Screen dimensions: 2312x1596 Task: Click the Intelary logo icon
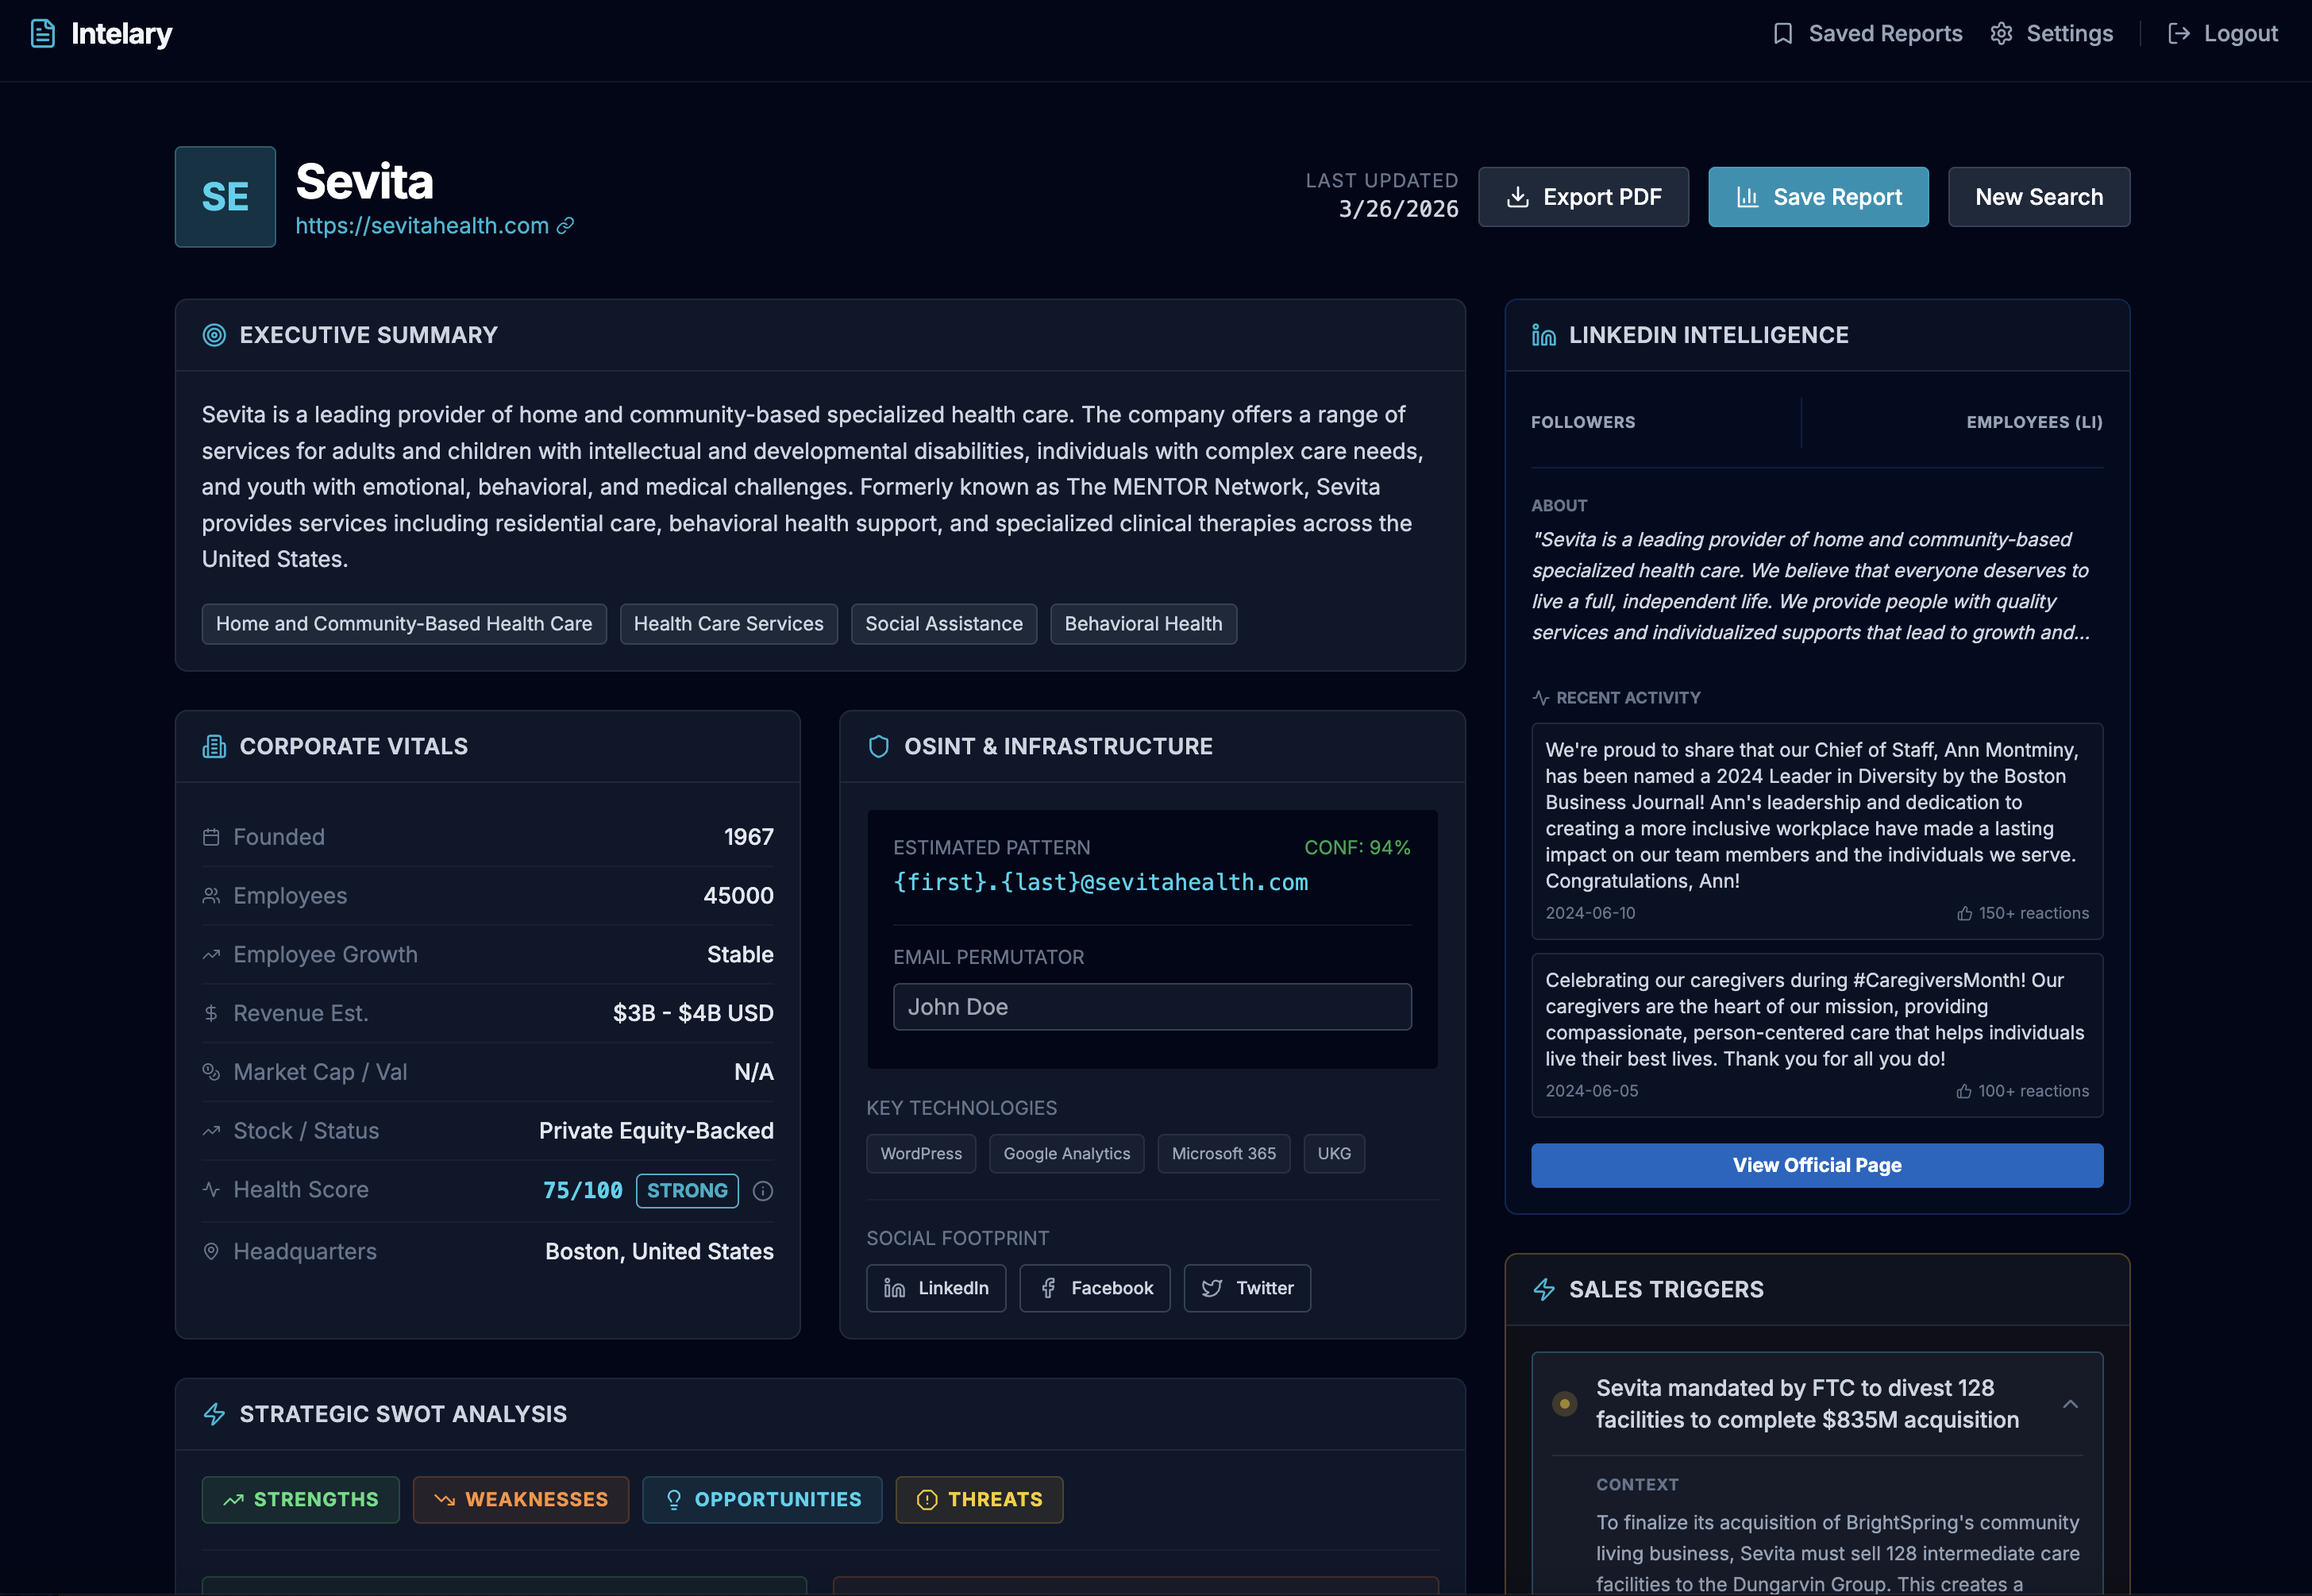[x=42, y=33]
